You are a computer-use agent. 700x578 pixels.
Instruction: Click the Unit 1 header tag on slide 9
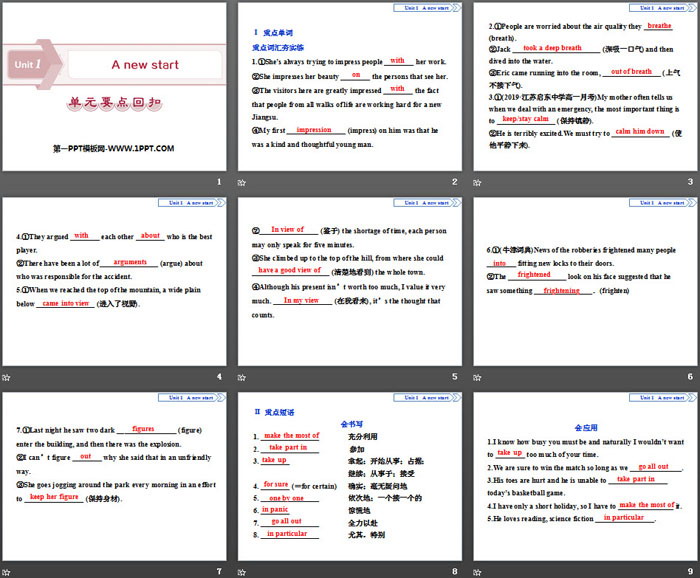point(662,397)
